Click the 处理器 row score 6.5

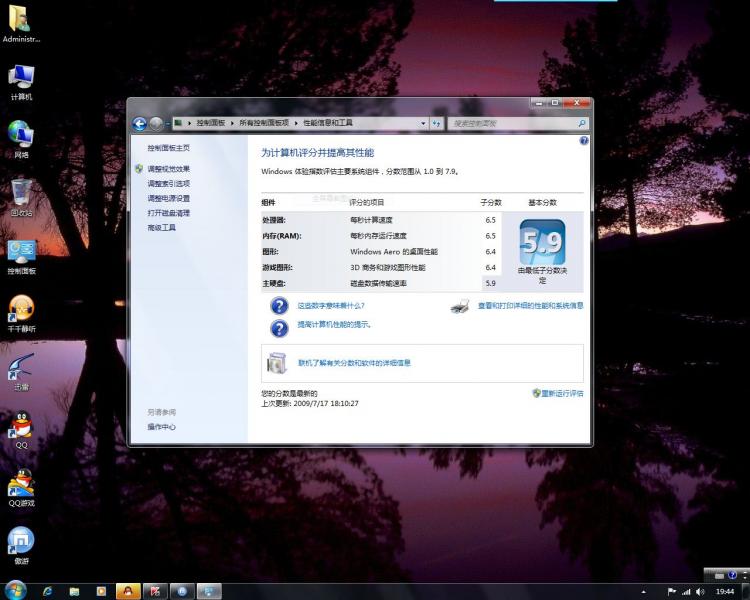[x=490, y=220]
